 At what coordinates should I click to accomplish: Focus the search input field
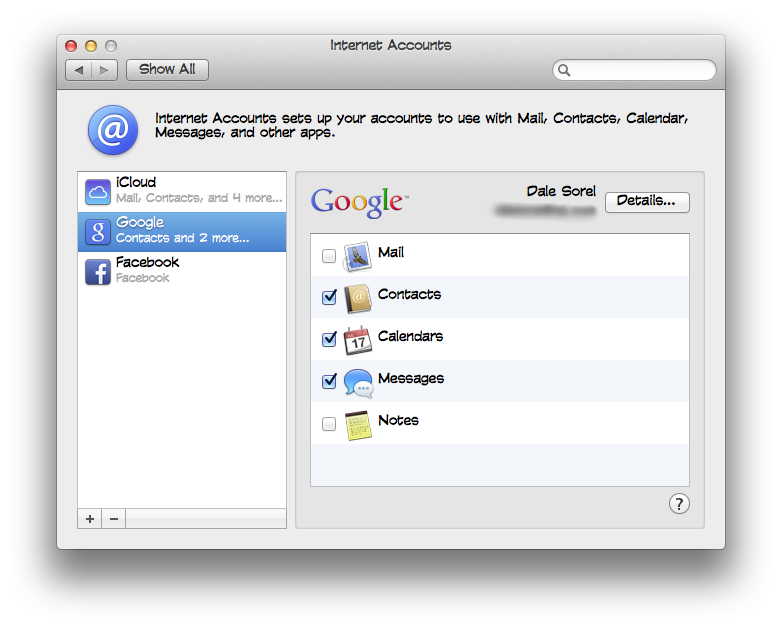[x=634, y=70]
